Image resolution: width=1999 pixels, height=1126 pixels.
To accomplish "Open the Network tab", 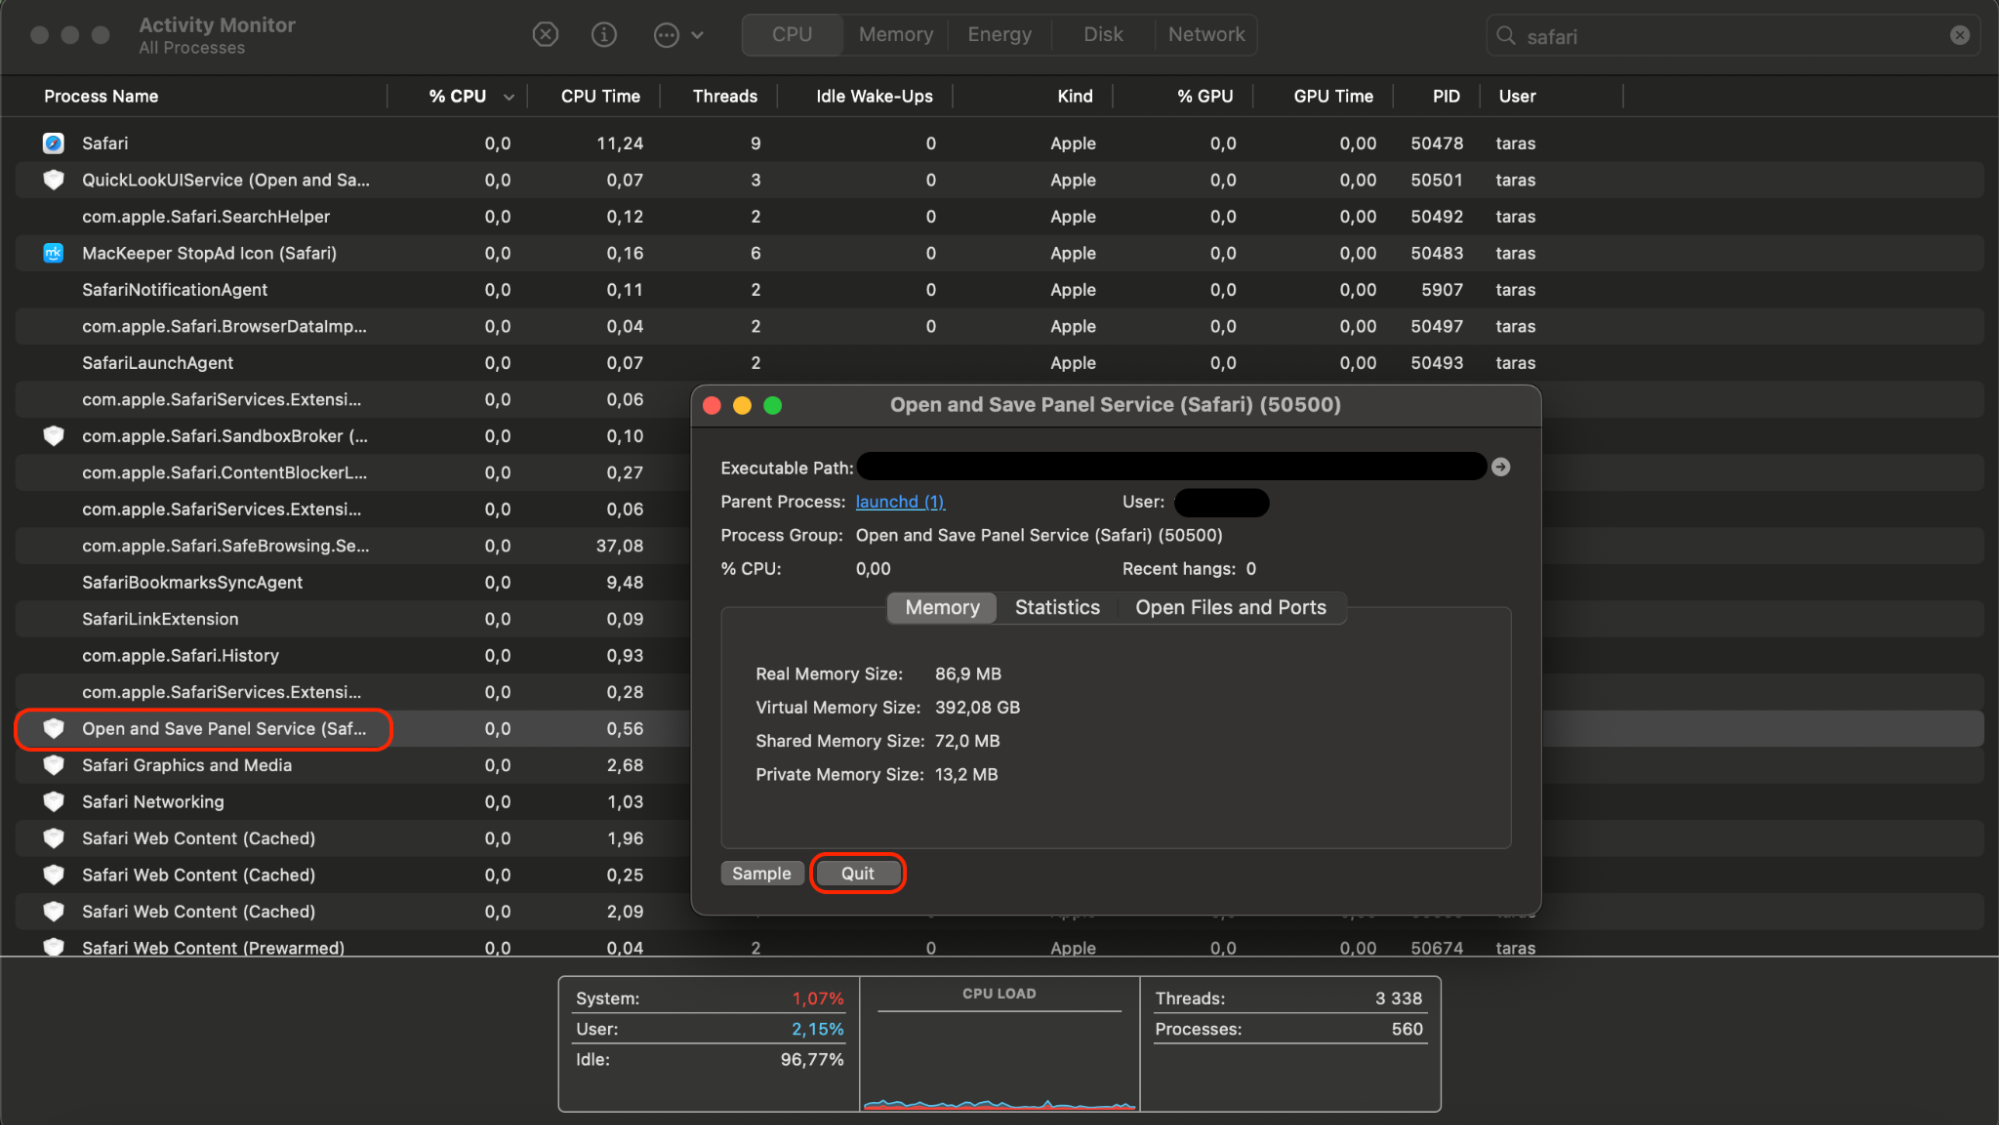I will [1206, 35].
